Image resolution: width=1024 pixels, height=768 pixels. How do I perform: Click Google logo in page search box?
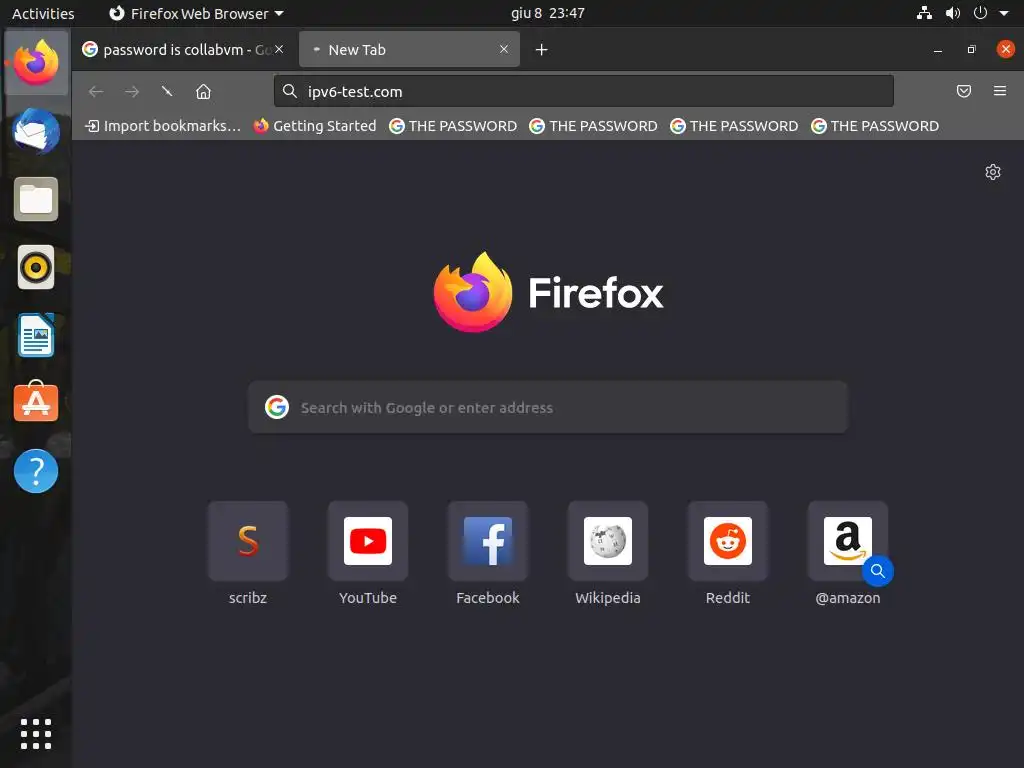coord(277,407)
